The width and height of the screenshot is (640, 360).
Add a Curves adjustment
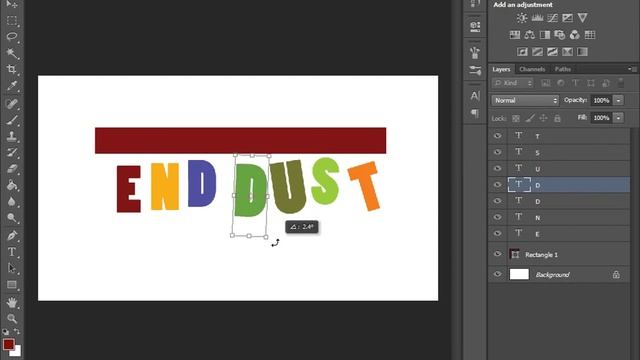(552, 18)
